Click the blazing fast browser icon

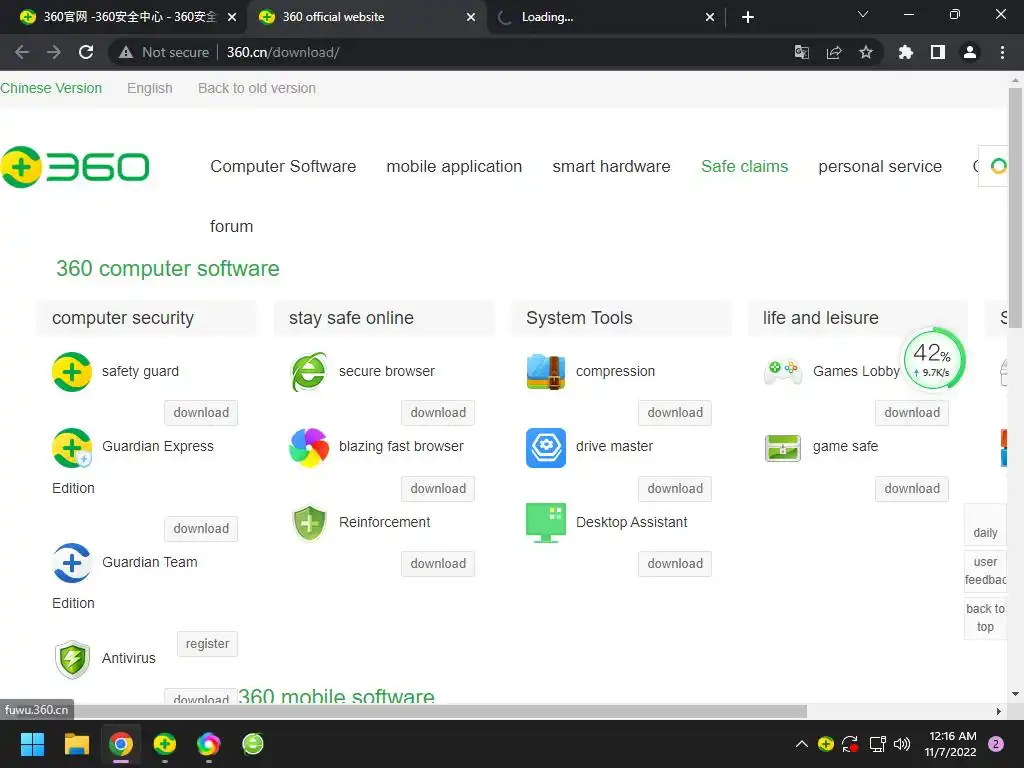pyautogui.click(x=309, y=447)
